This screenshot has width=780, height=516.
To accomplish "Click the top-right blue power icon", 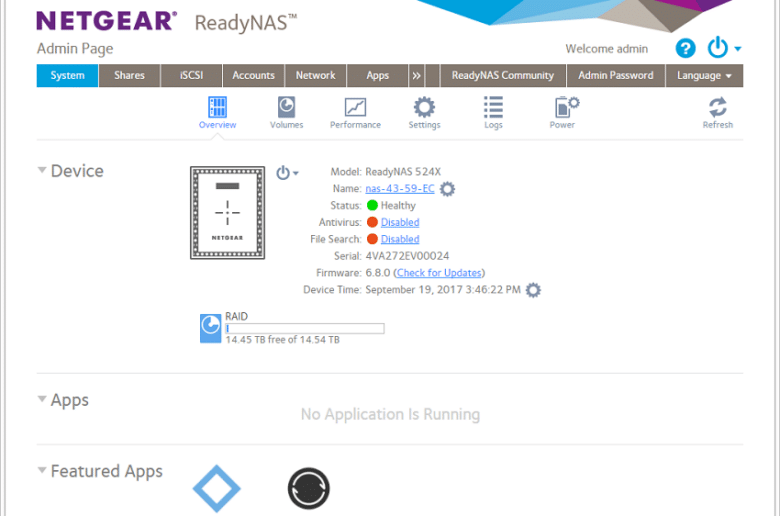I will 717,48.
